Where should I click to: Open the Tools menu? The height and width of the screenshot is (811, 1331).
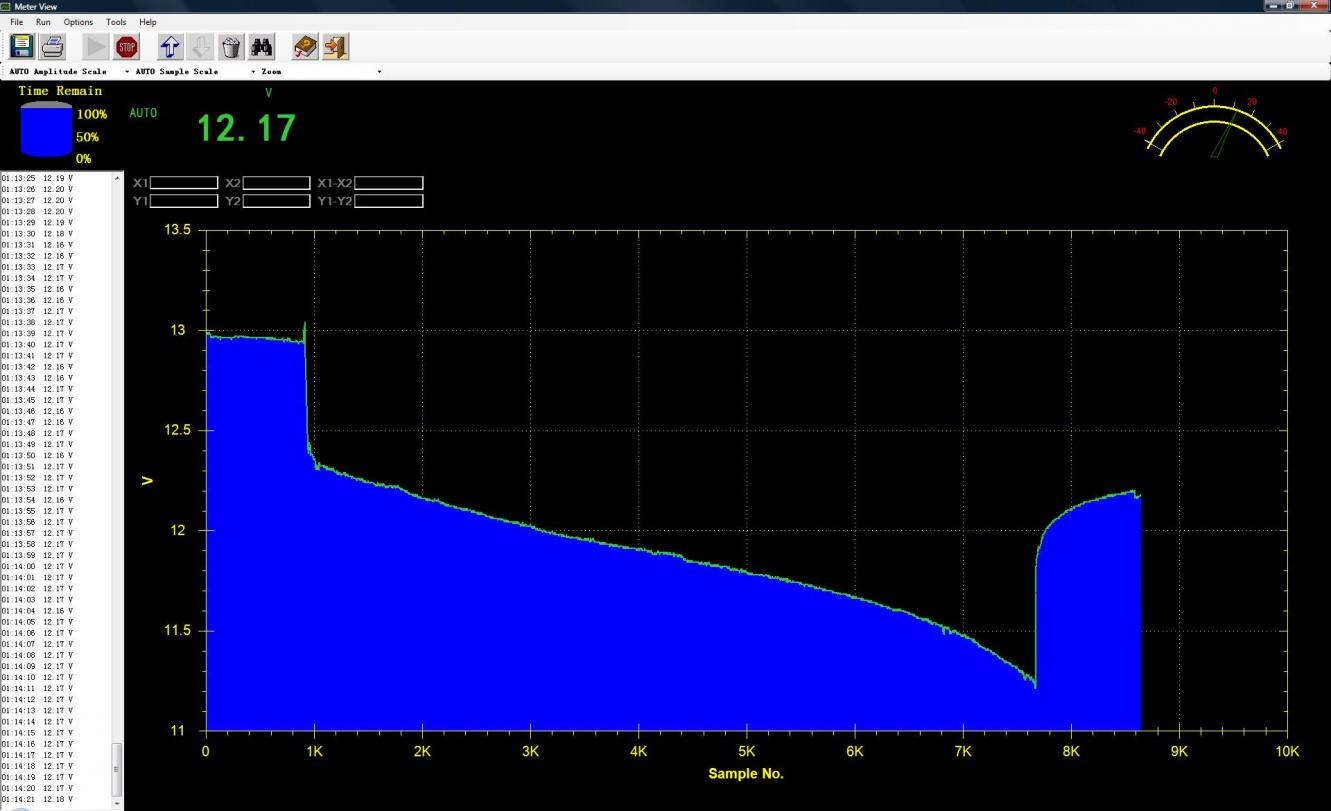pyautogui.click(x=116, y=22)
